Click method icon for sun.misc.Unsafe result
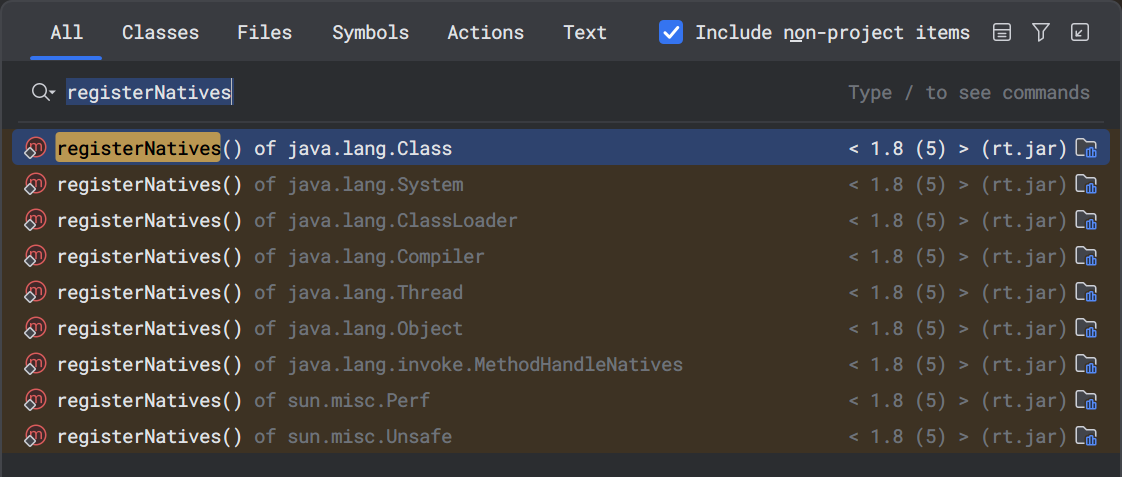This screenshot has height=477, width=1122. point(34,436)
